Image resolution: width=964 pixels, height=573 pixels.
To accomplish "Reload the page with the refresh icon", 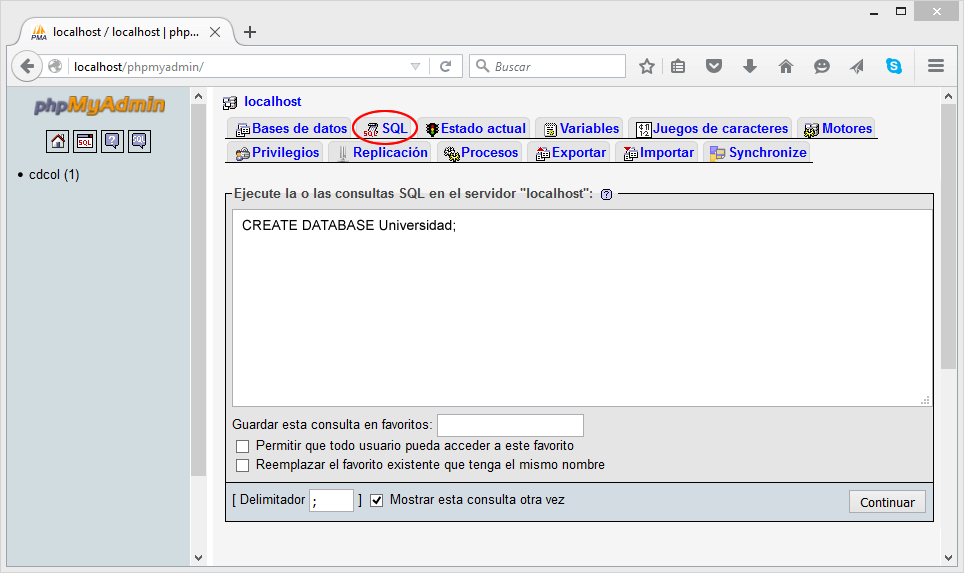I will pos(446,66).
